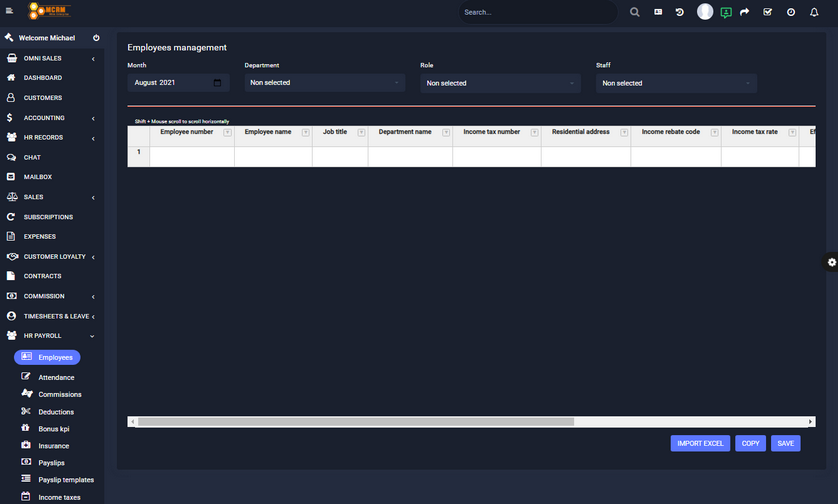Click the history icon in top bar
Viewport: 838px width, 504px height.
pos(680,12)
